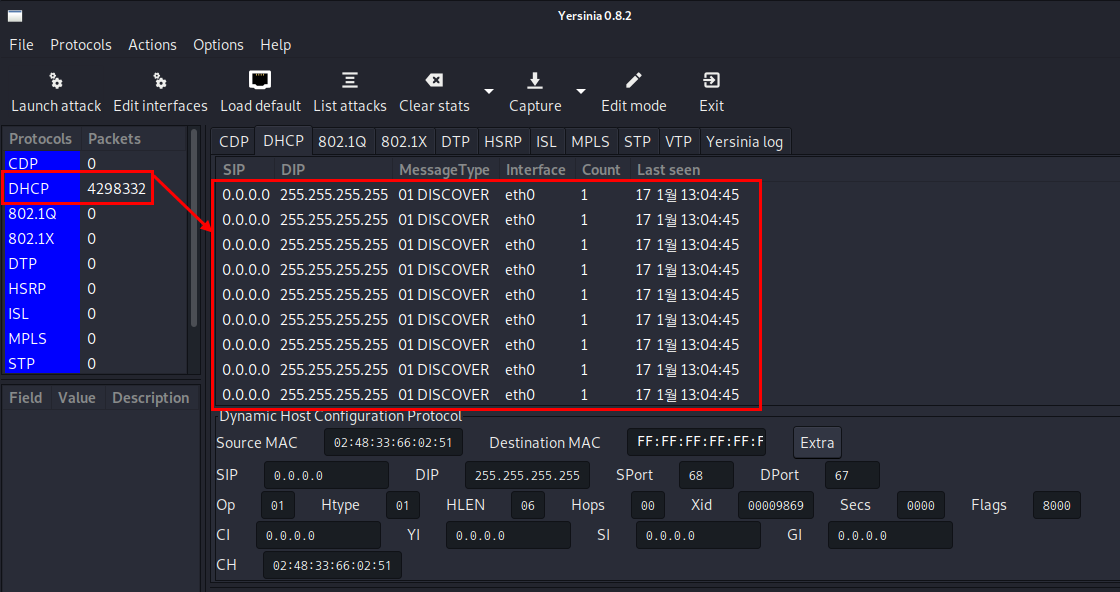1120x592 pixels.
Task: Switch to the 802.1Q tab
Action: click(x=342, y=141)
